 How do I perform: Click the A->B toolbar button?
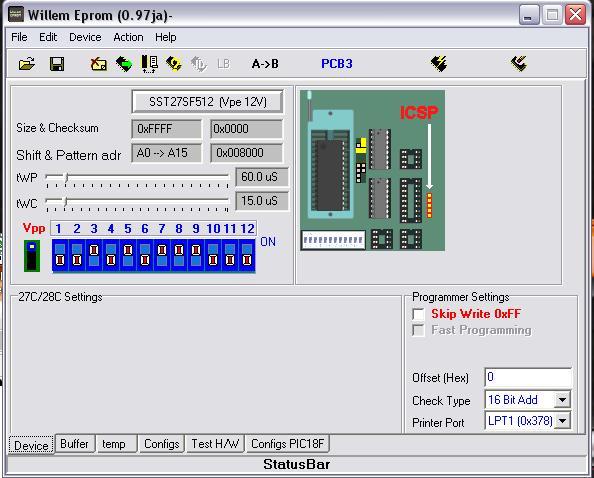click(x=265, y=64)
